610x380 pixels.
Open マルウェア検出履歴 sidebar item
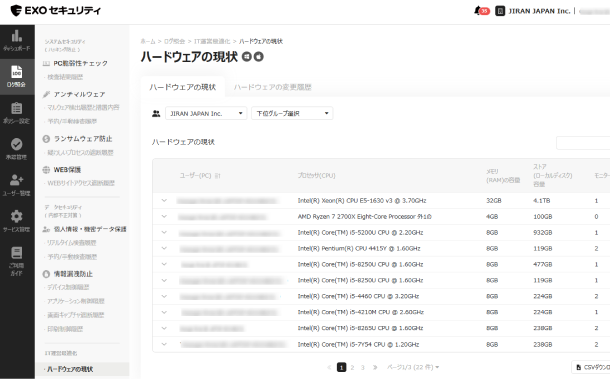[x=83, y=107]
